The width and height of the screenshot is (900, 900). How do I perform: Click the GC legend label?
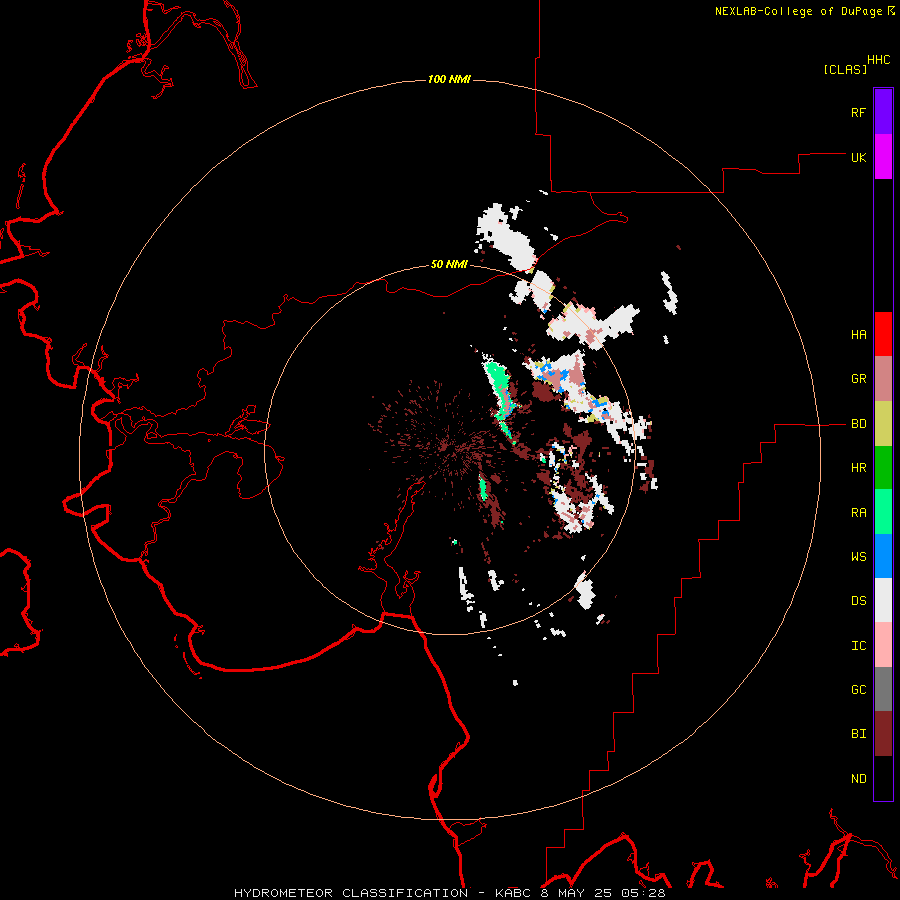pos(858,690)
